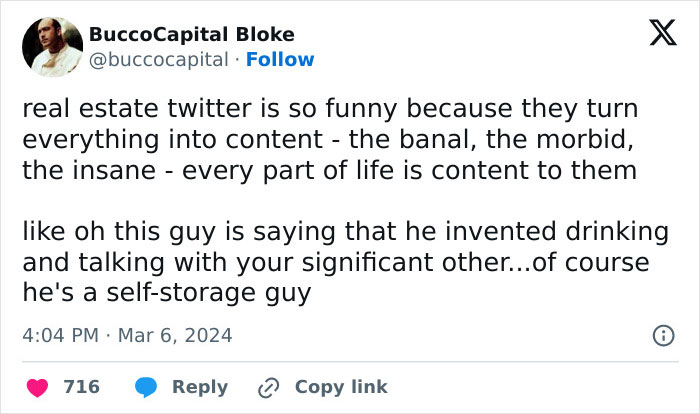The width and height of the screenshot is (700, 414).
Task: View the 716 likes count
Action: point(81,386)
